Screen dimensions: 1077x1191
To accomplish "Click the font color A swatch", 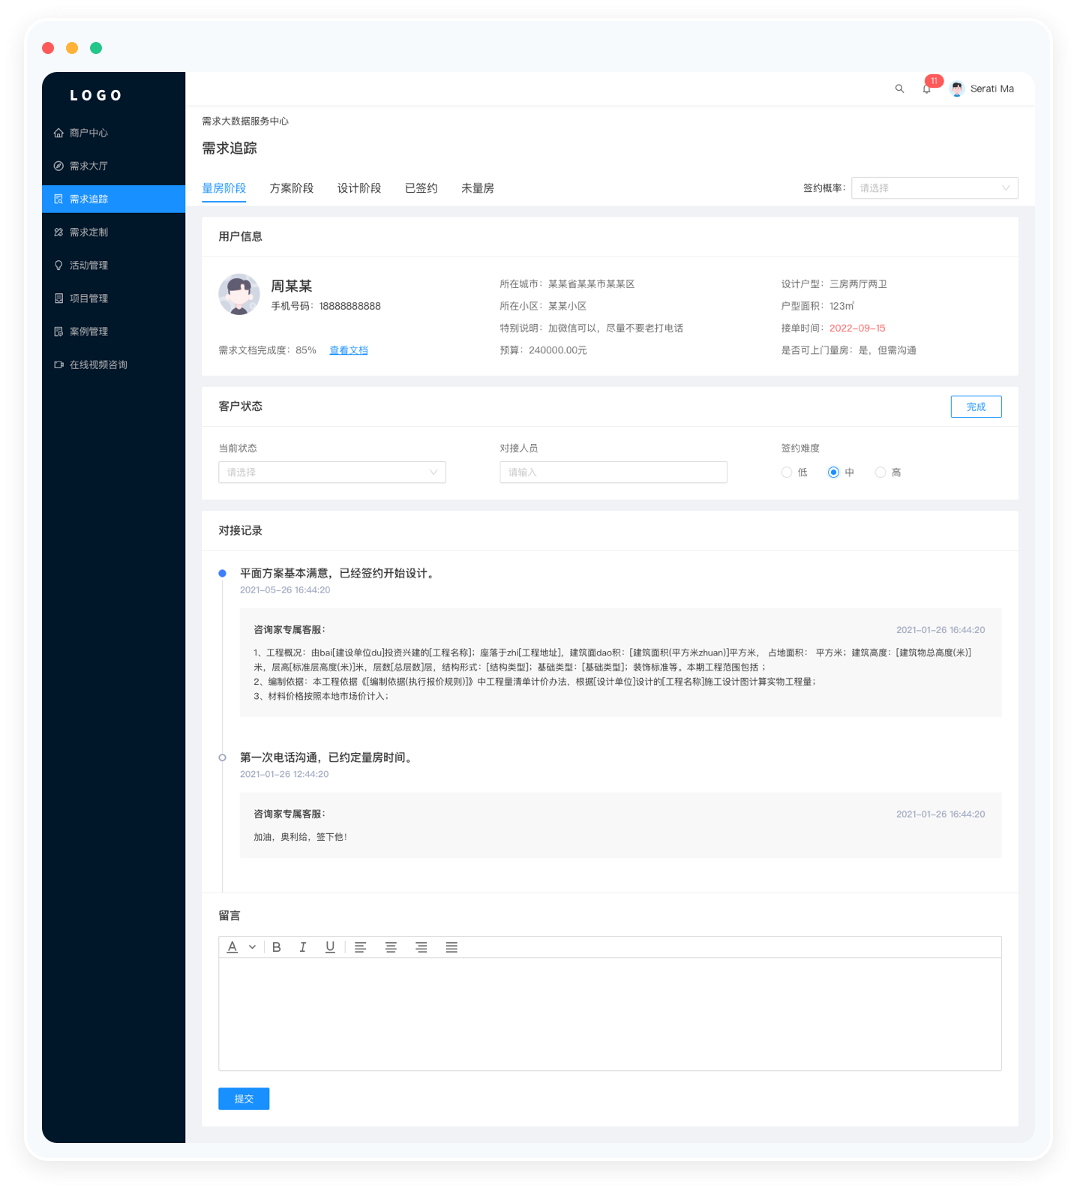I will pyautogui.click(x=232, y=947).
